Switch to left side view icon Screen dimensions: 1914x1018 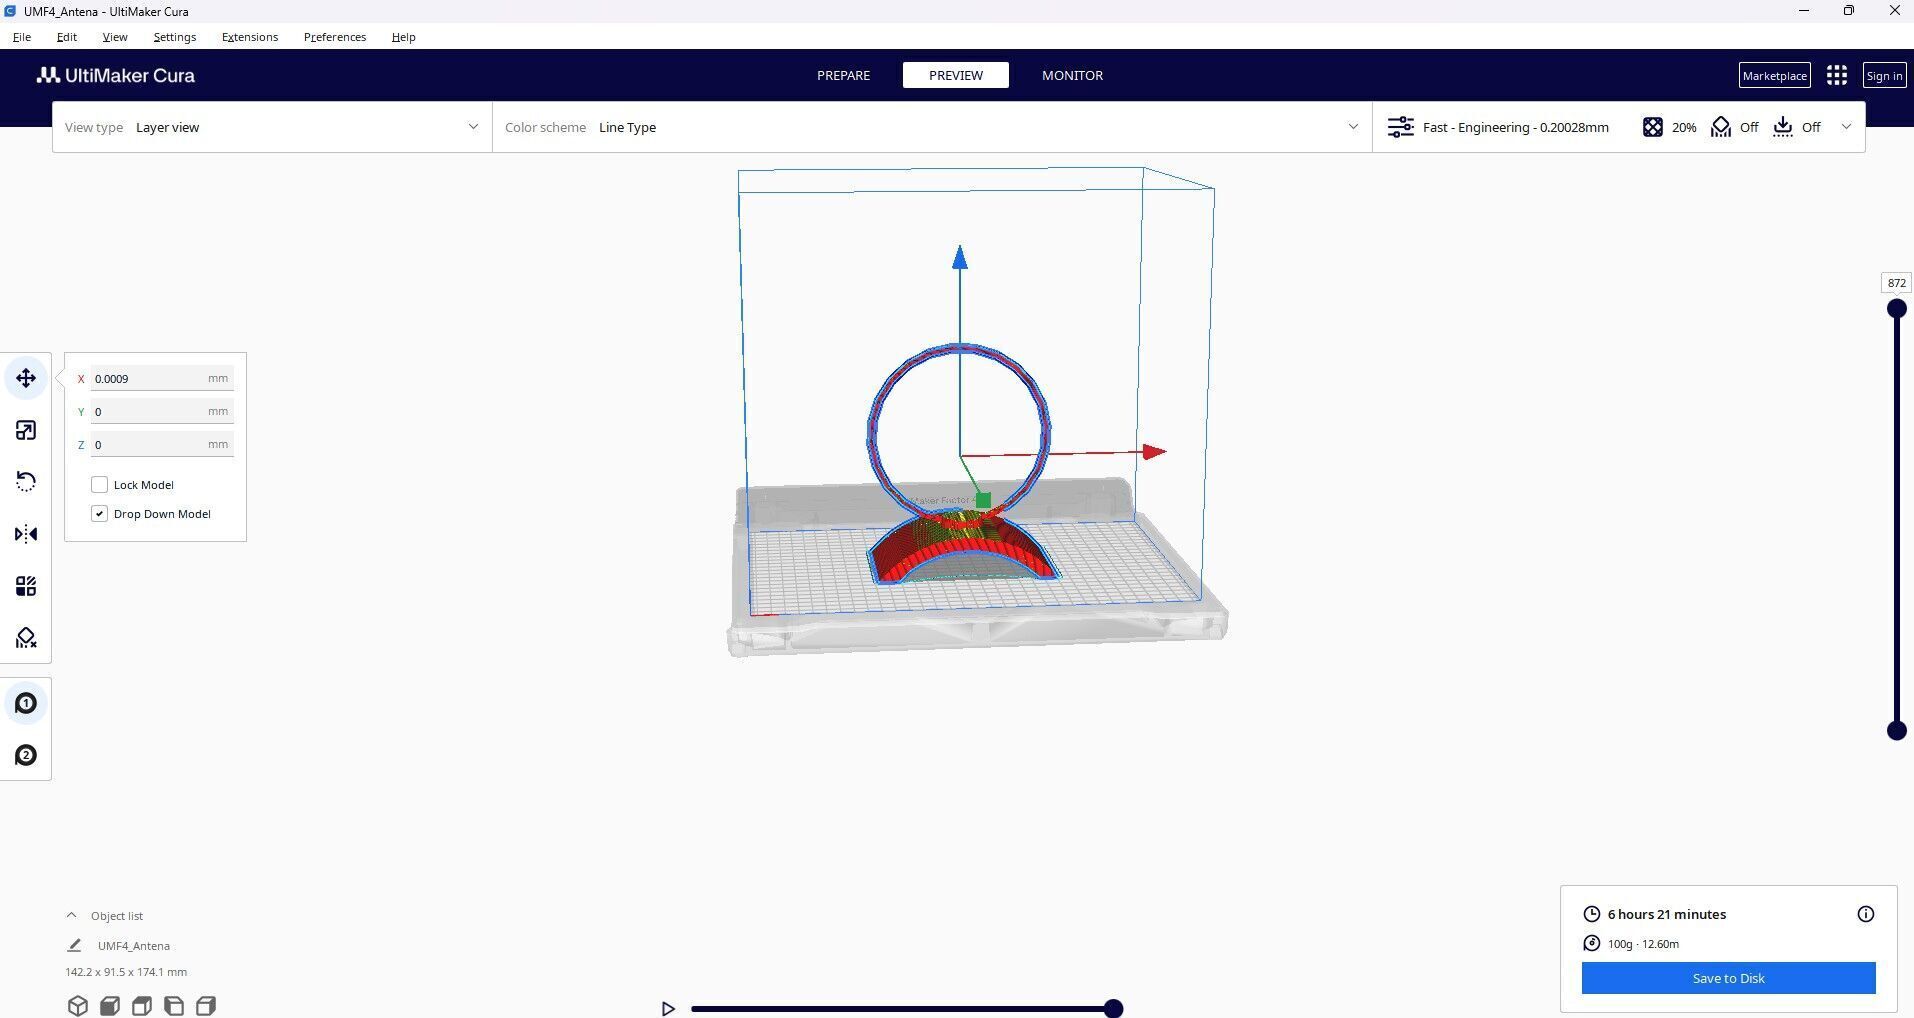174,1005
